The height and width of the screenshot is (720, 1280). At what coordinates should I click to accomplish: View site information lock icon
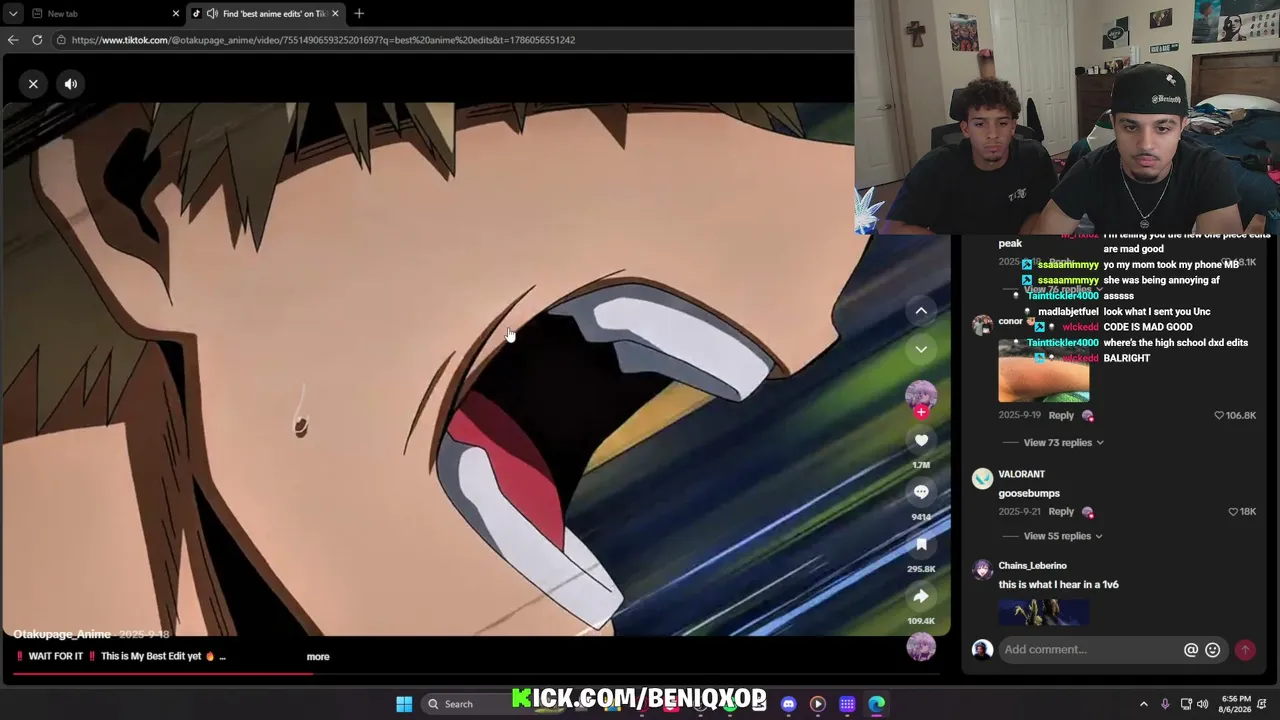pos(61,40)
